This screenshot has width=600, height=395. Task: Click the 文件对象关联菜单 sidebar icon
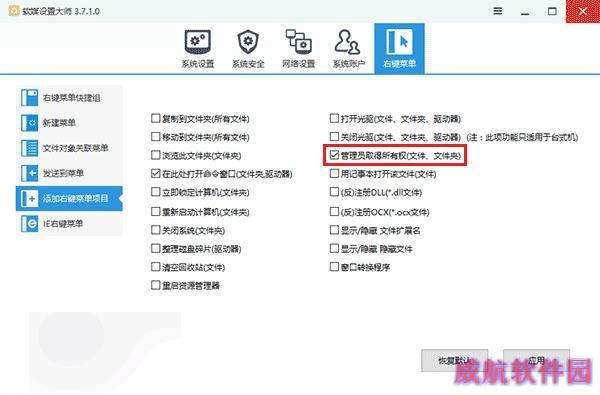[x=29, y=148]
